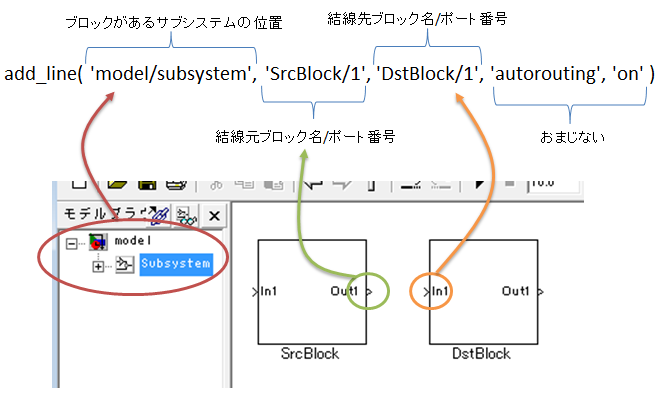Stop simulation with the square button
The image size is (662, 398).
(x=510, y=184)
